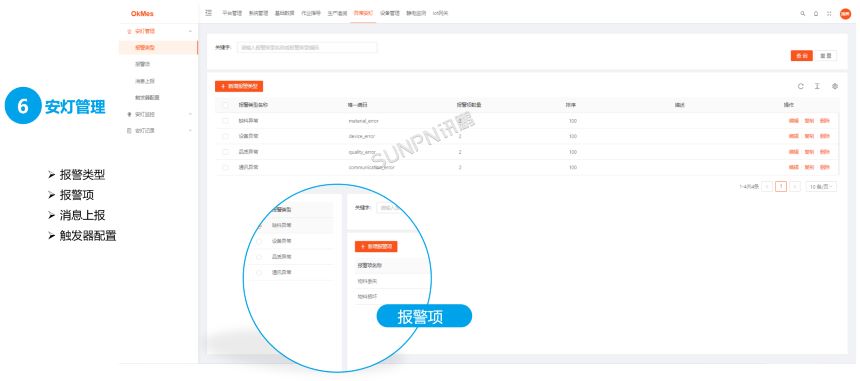Open the 10条/页 page-size dropdown
Screen dimensions: 860x381
tap(821, 187)
